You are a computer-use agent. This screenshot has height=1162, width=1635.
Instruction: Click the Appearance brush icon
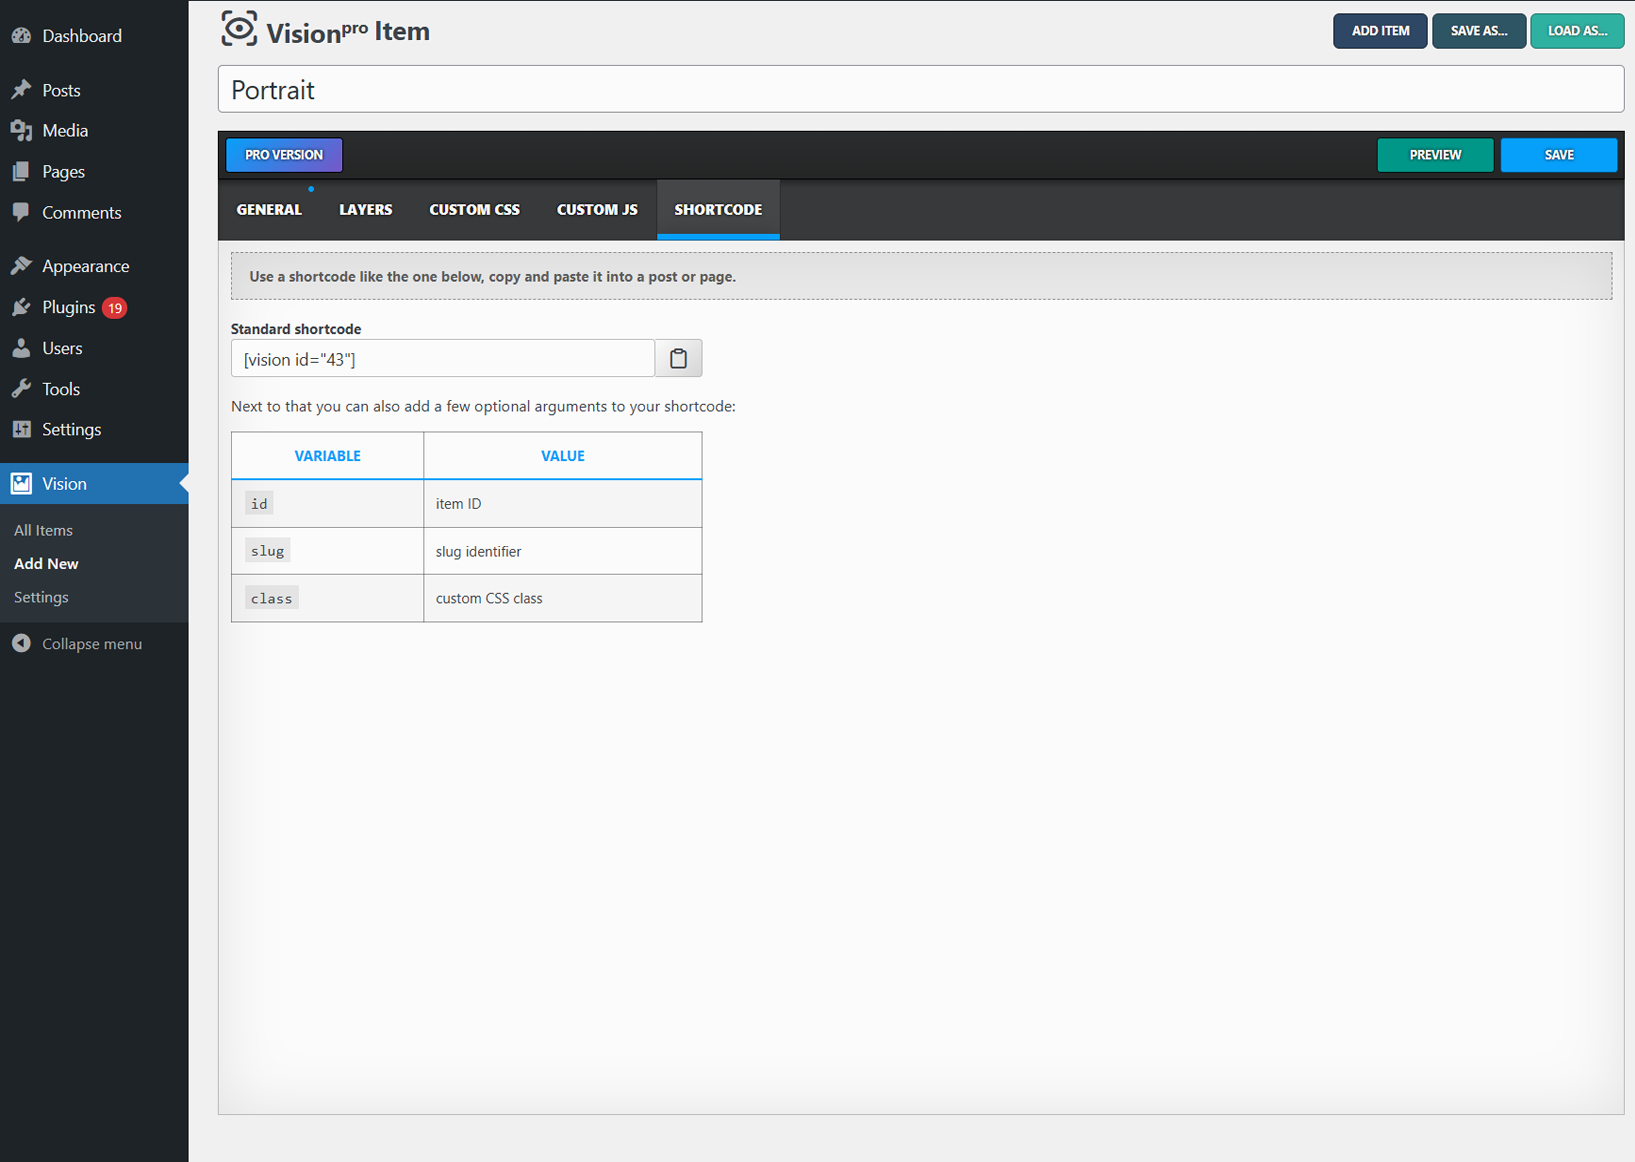pos(21,266)
